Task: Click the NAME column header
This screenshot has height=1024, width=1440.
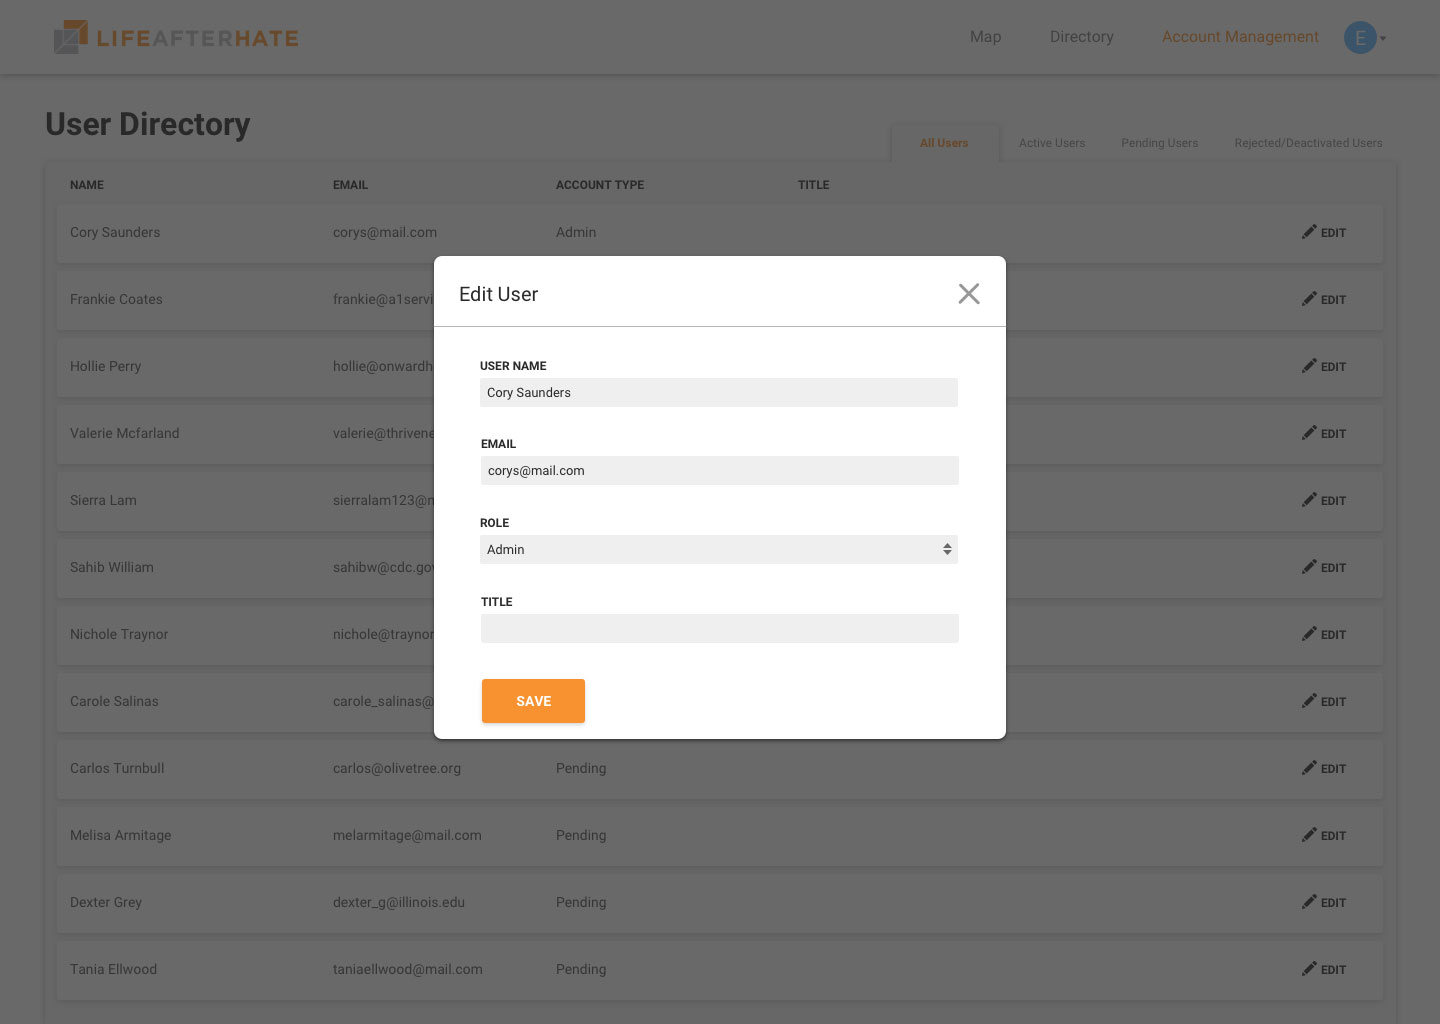Action: pyautogui.click(x=87, y=185)
